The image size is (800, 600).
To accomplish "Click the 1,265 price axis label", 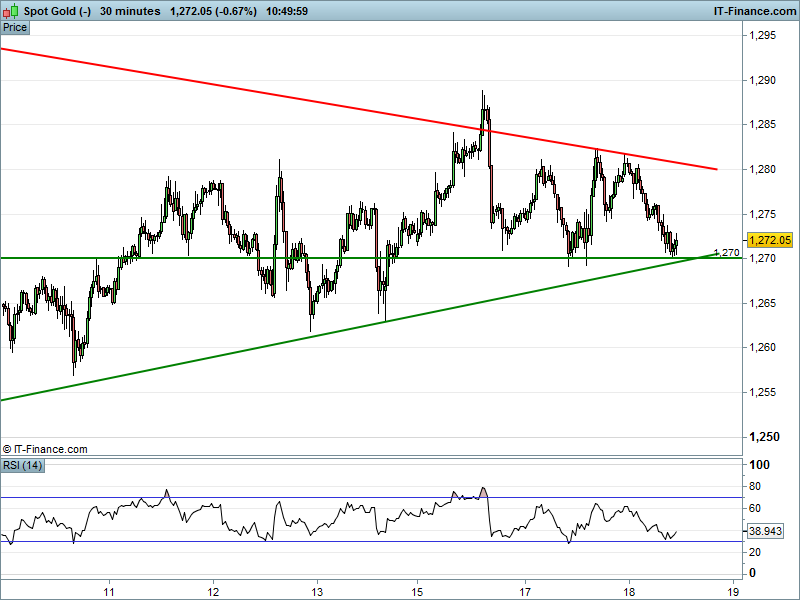I will point(762,303).
